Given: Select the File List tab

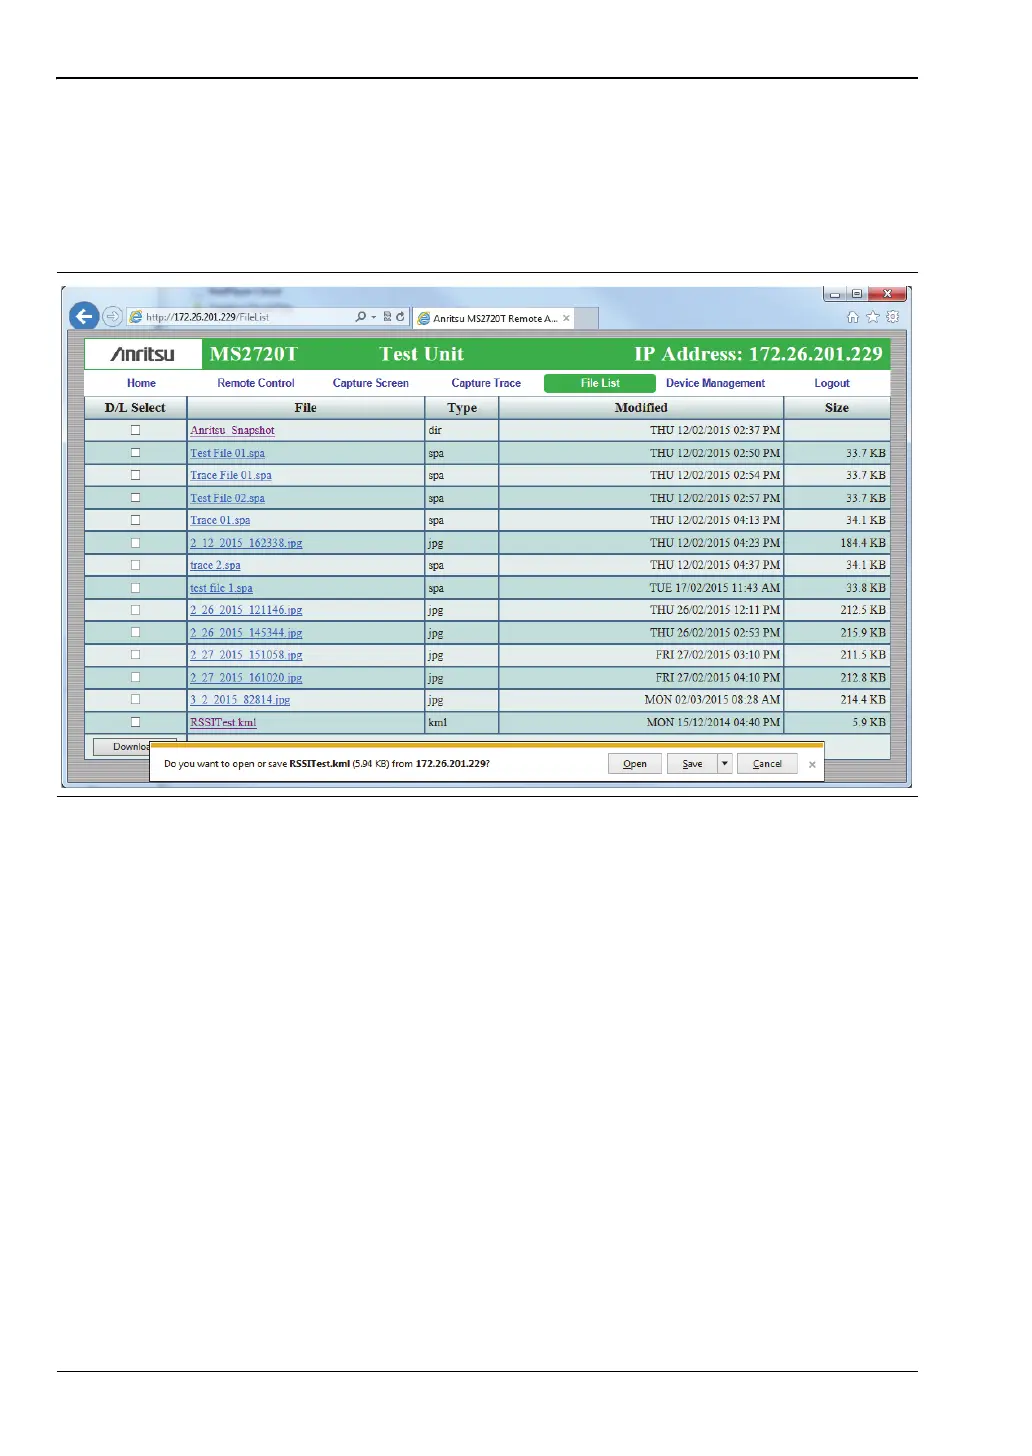Looking at the screenshot, I should coord(600,383).
